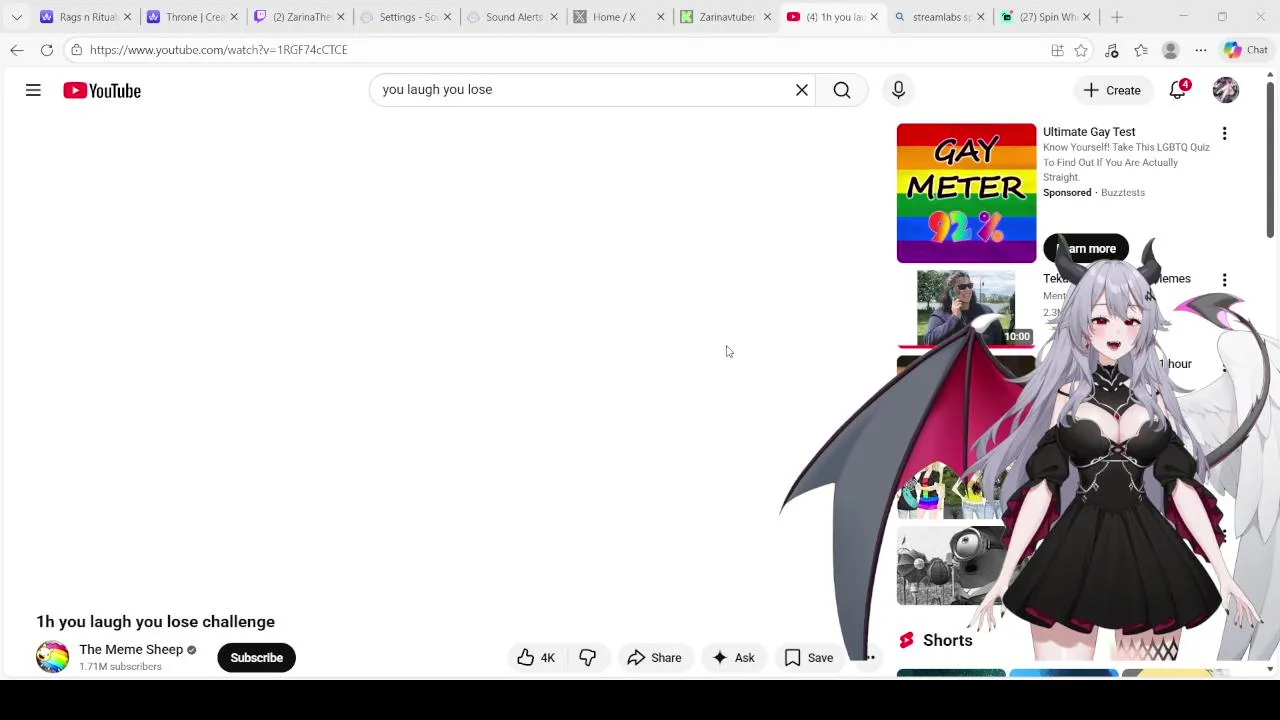
Task: Go to YouTube home via logo
Action: click(102, 90)
